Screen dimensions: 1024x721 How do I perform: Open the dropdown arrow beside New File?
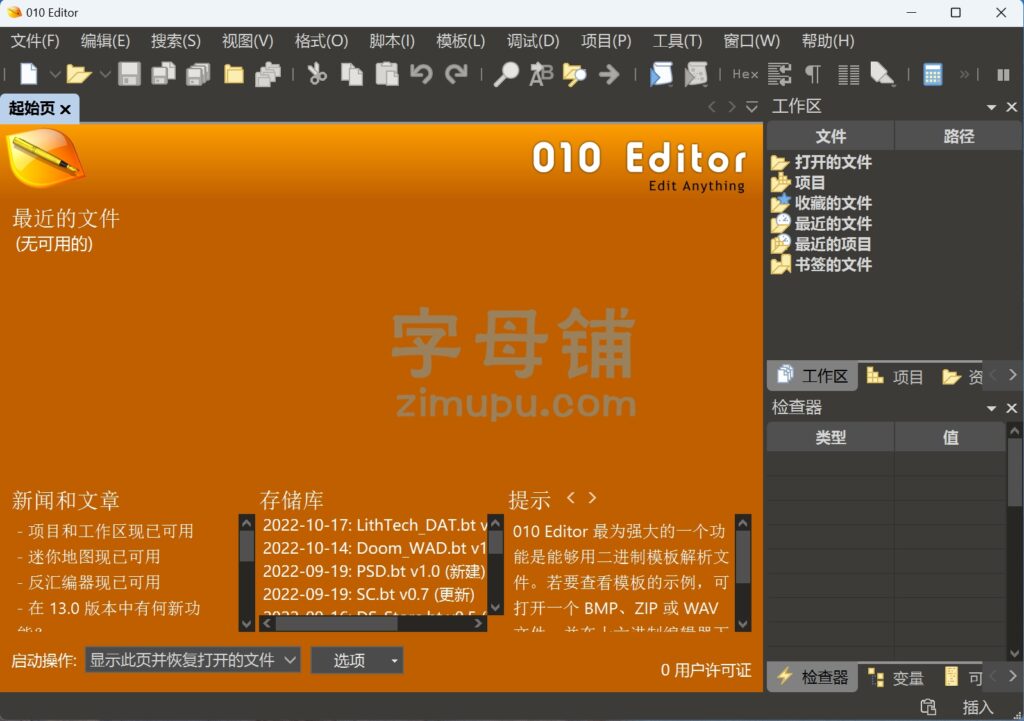point(55,74)
